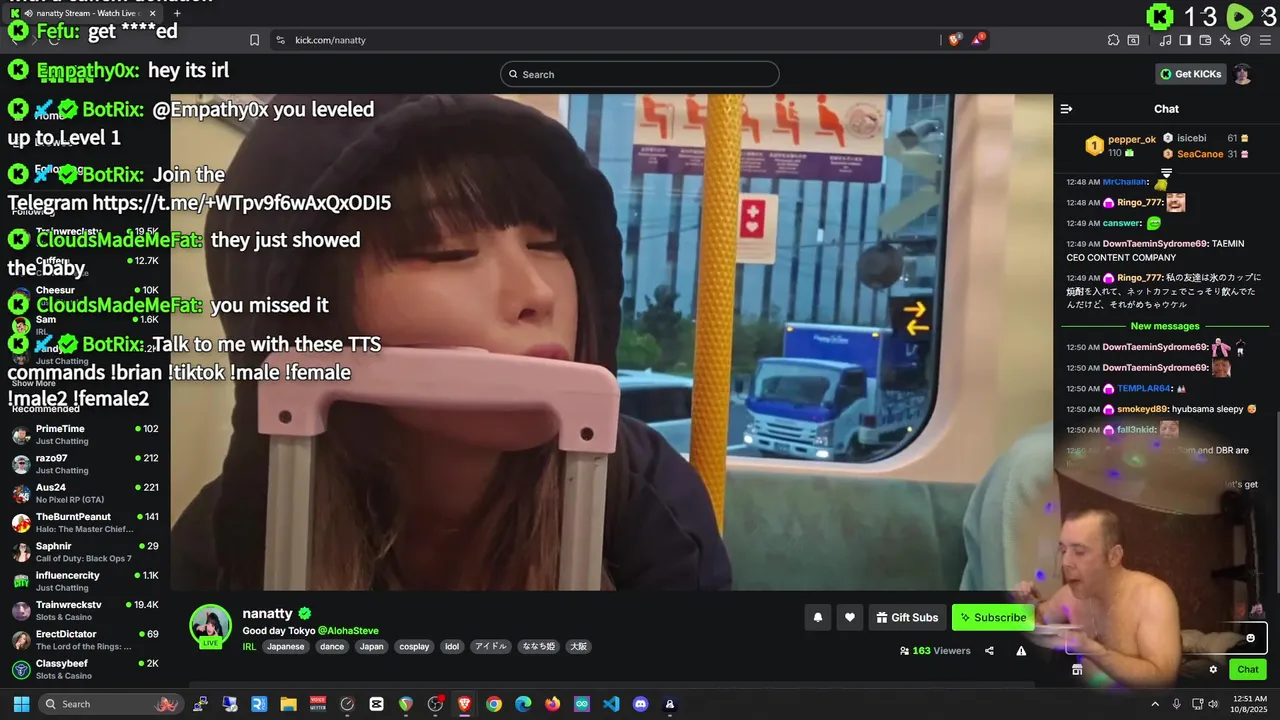Screen dimensions: 1280x720
Task: Close the nanatty Stream tab
Action: [153, 13]
